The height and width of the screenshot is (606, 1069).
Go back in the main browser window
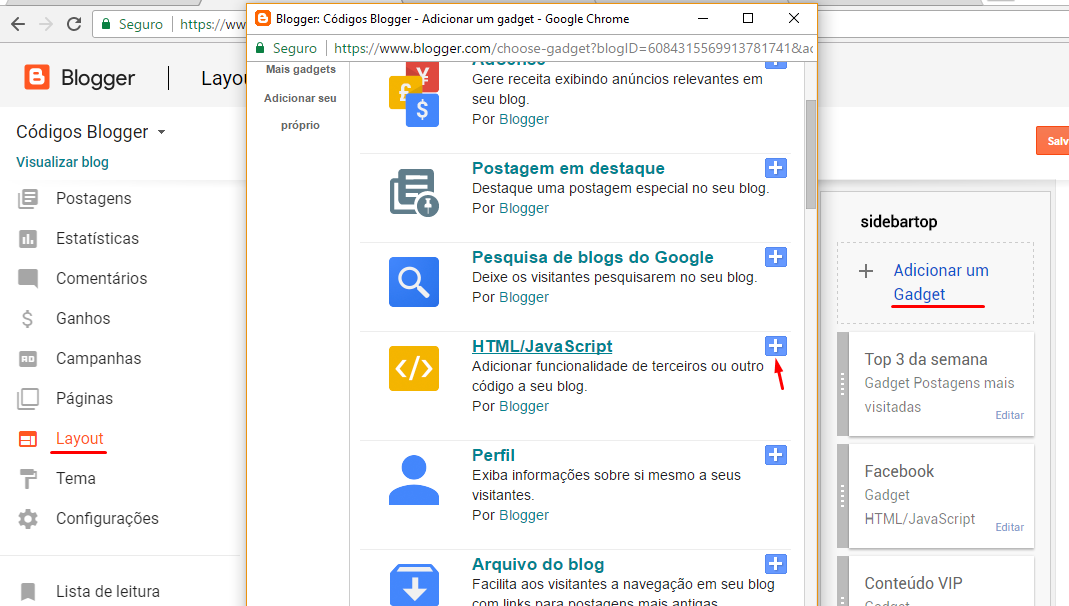(18, 25)
